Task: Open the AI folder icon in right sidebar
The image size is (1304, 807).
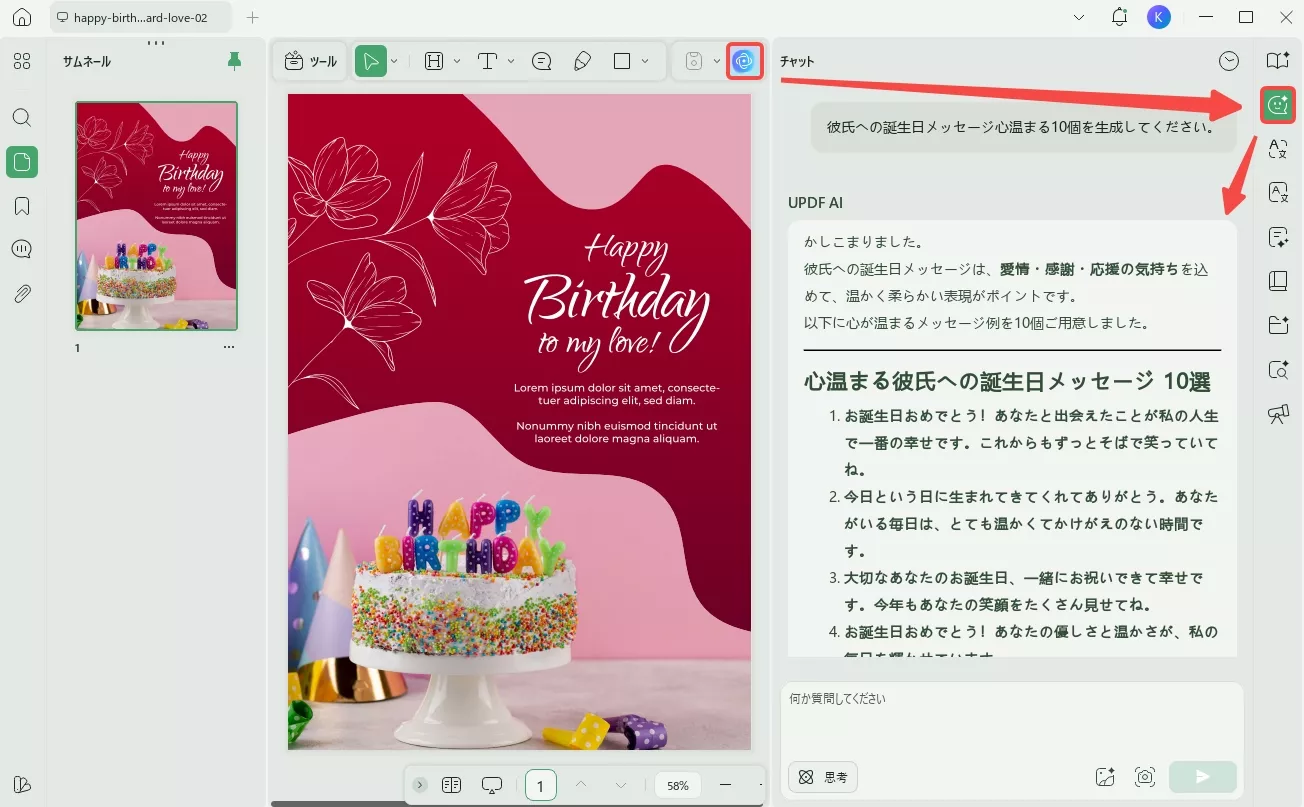Action: click(x=1278, y=325)
